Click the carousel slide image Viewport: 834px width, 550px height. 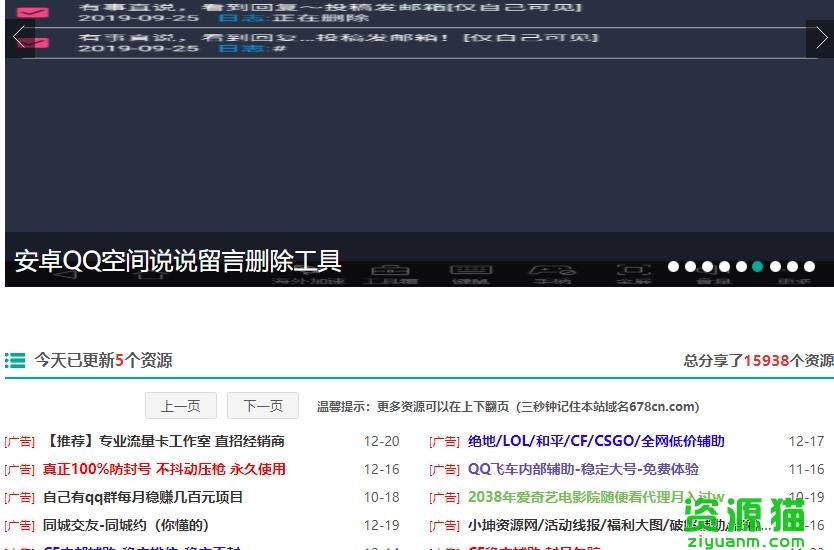pos(419,144)
